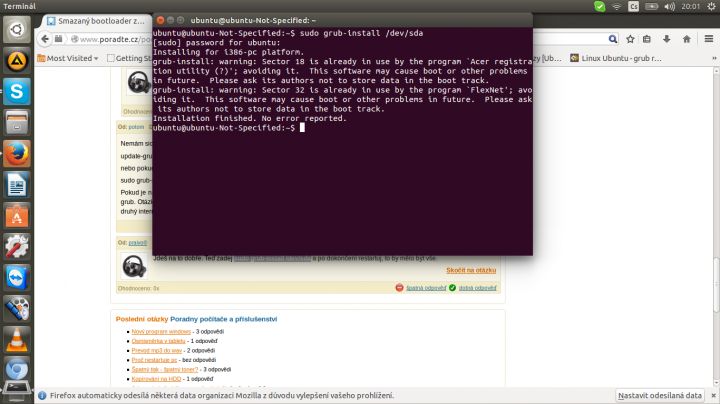
Task: Expand Most Visited bookmarks dropdown
Action: [x=68, y=58]
